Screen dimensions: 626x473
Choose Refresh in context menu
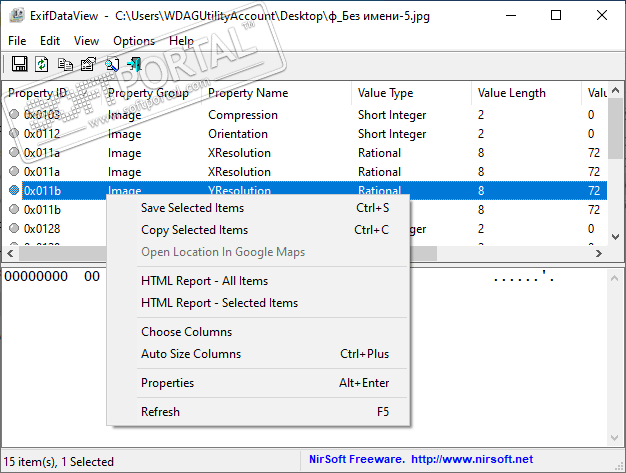point(258,412)
